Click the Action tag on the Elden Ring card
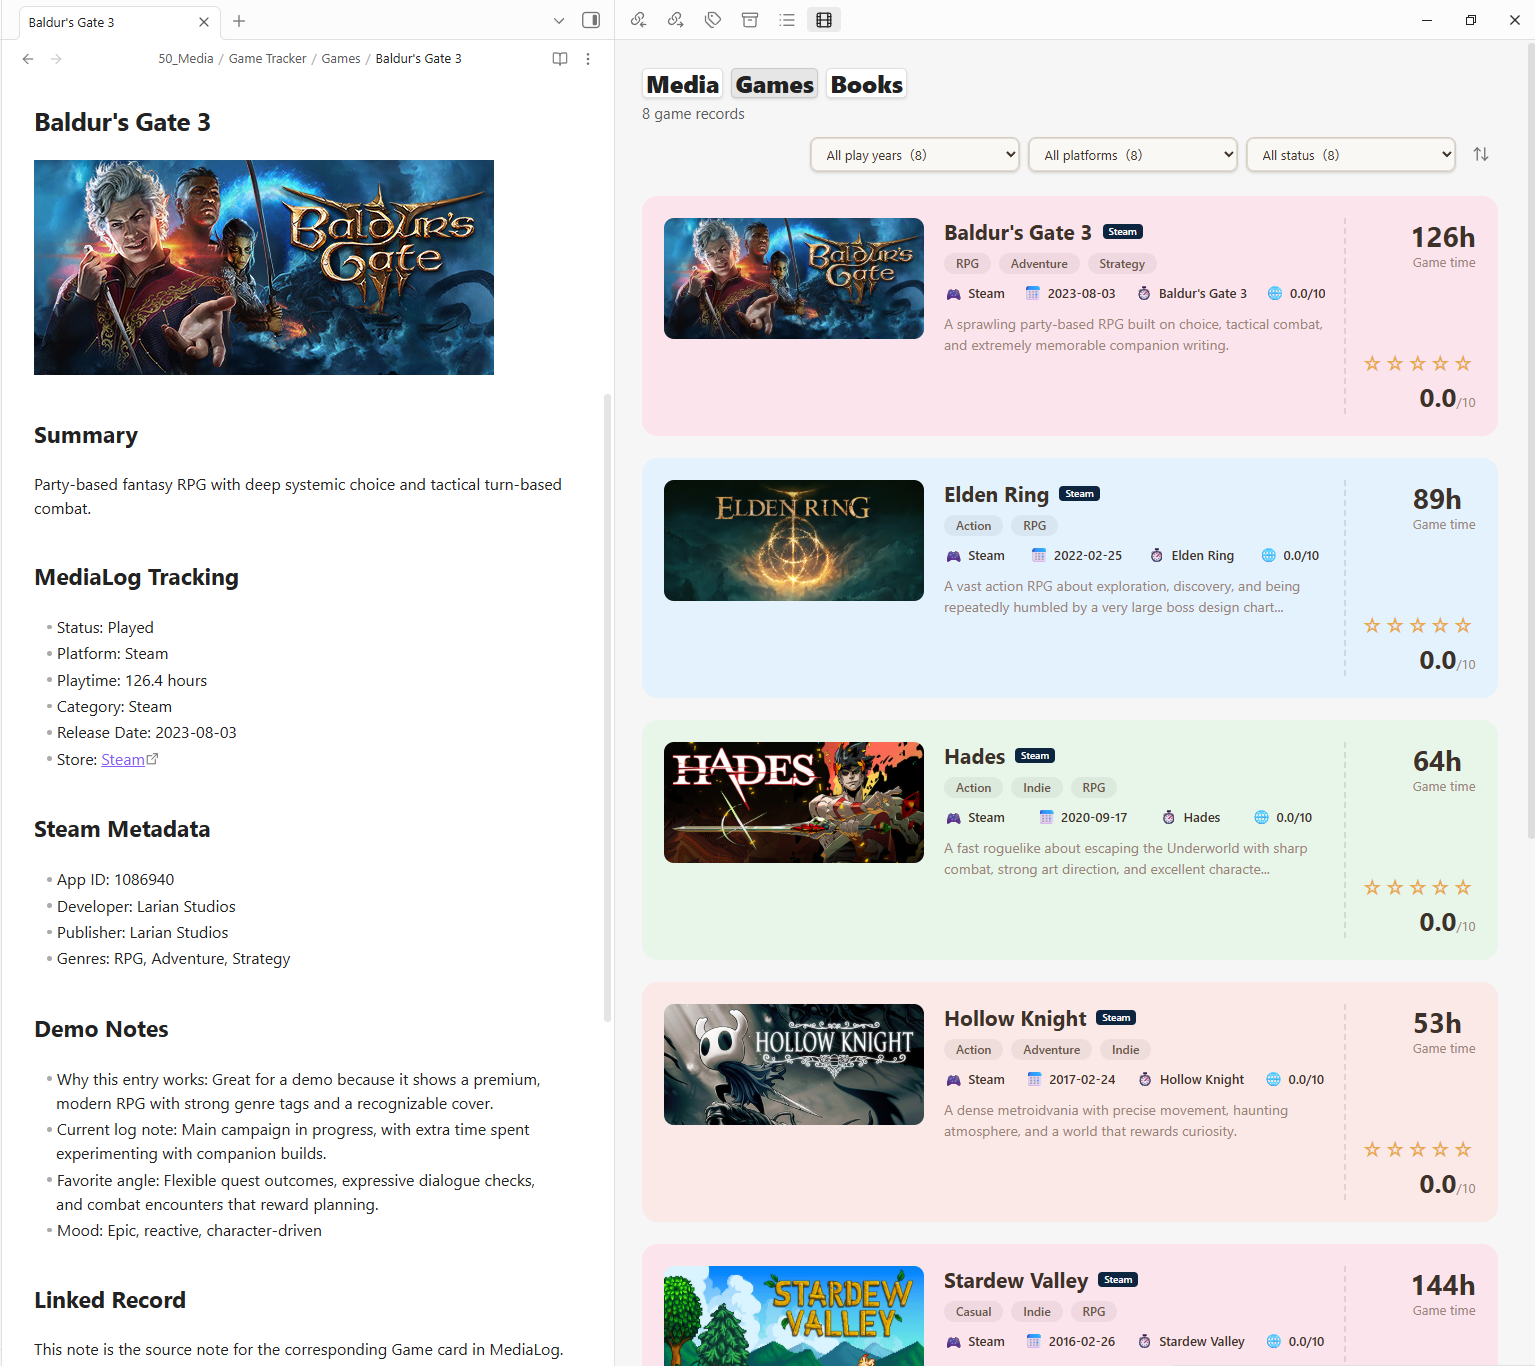The image size is (1535, 1366). [x=973, y=526]
